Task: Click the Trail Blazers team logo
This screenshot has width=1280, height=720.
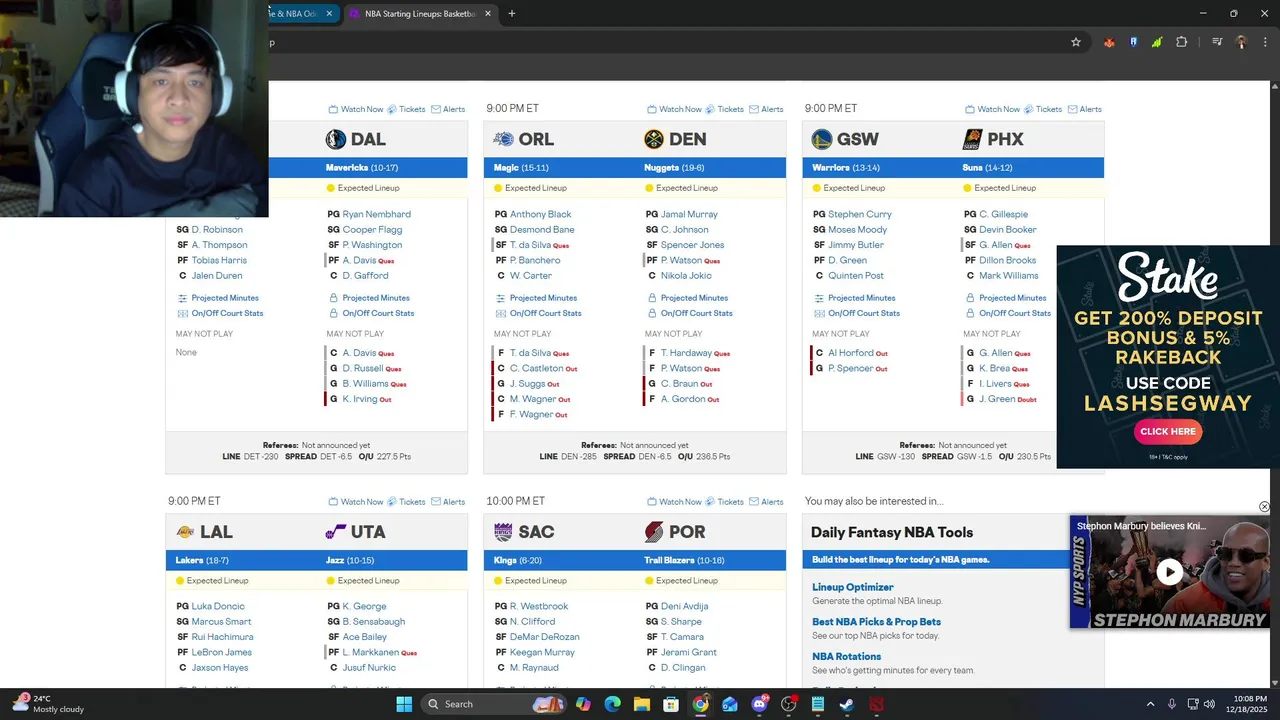Action: coord(654,532)
